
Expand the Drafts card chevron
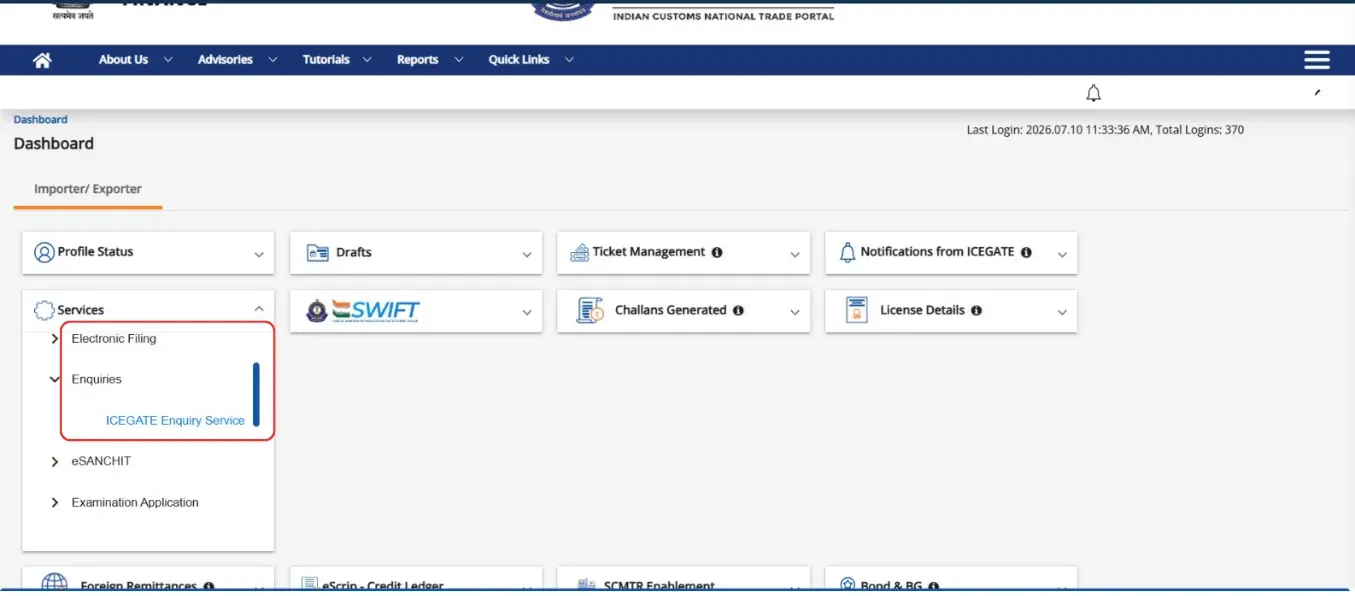click(527, 255)
